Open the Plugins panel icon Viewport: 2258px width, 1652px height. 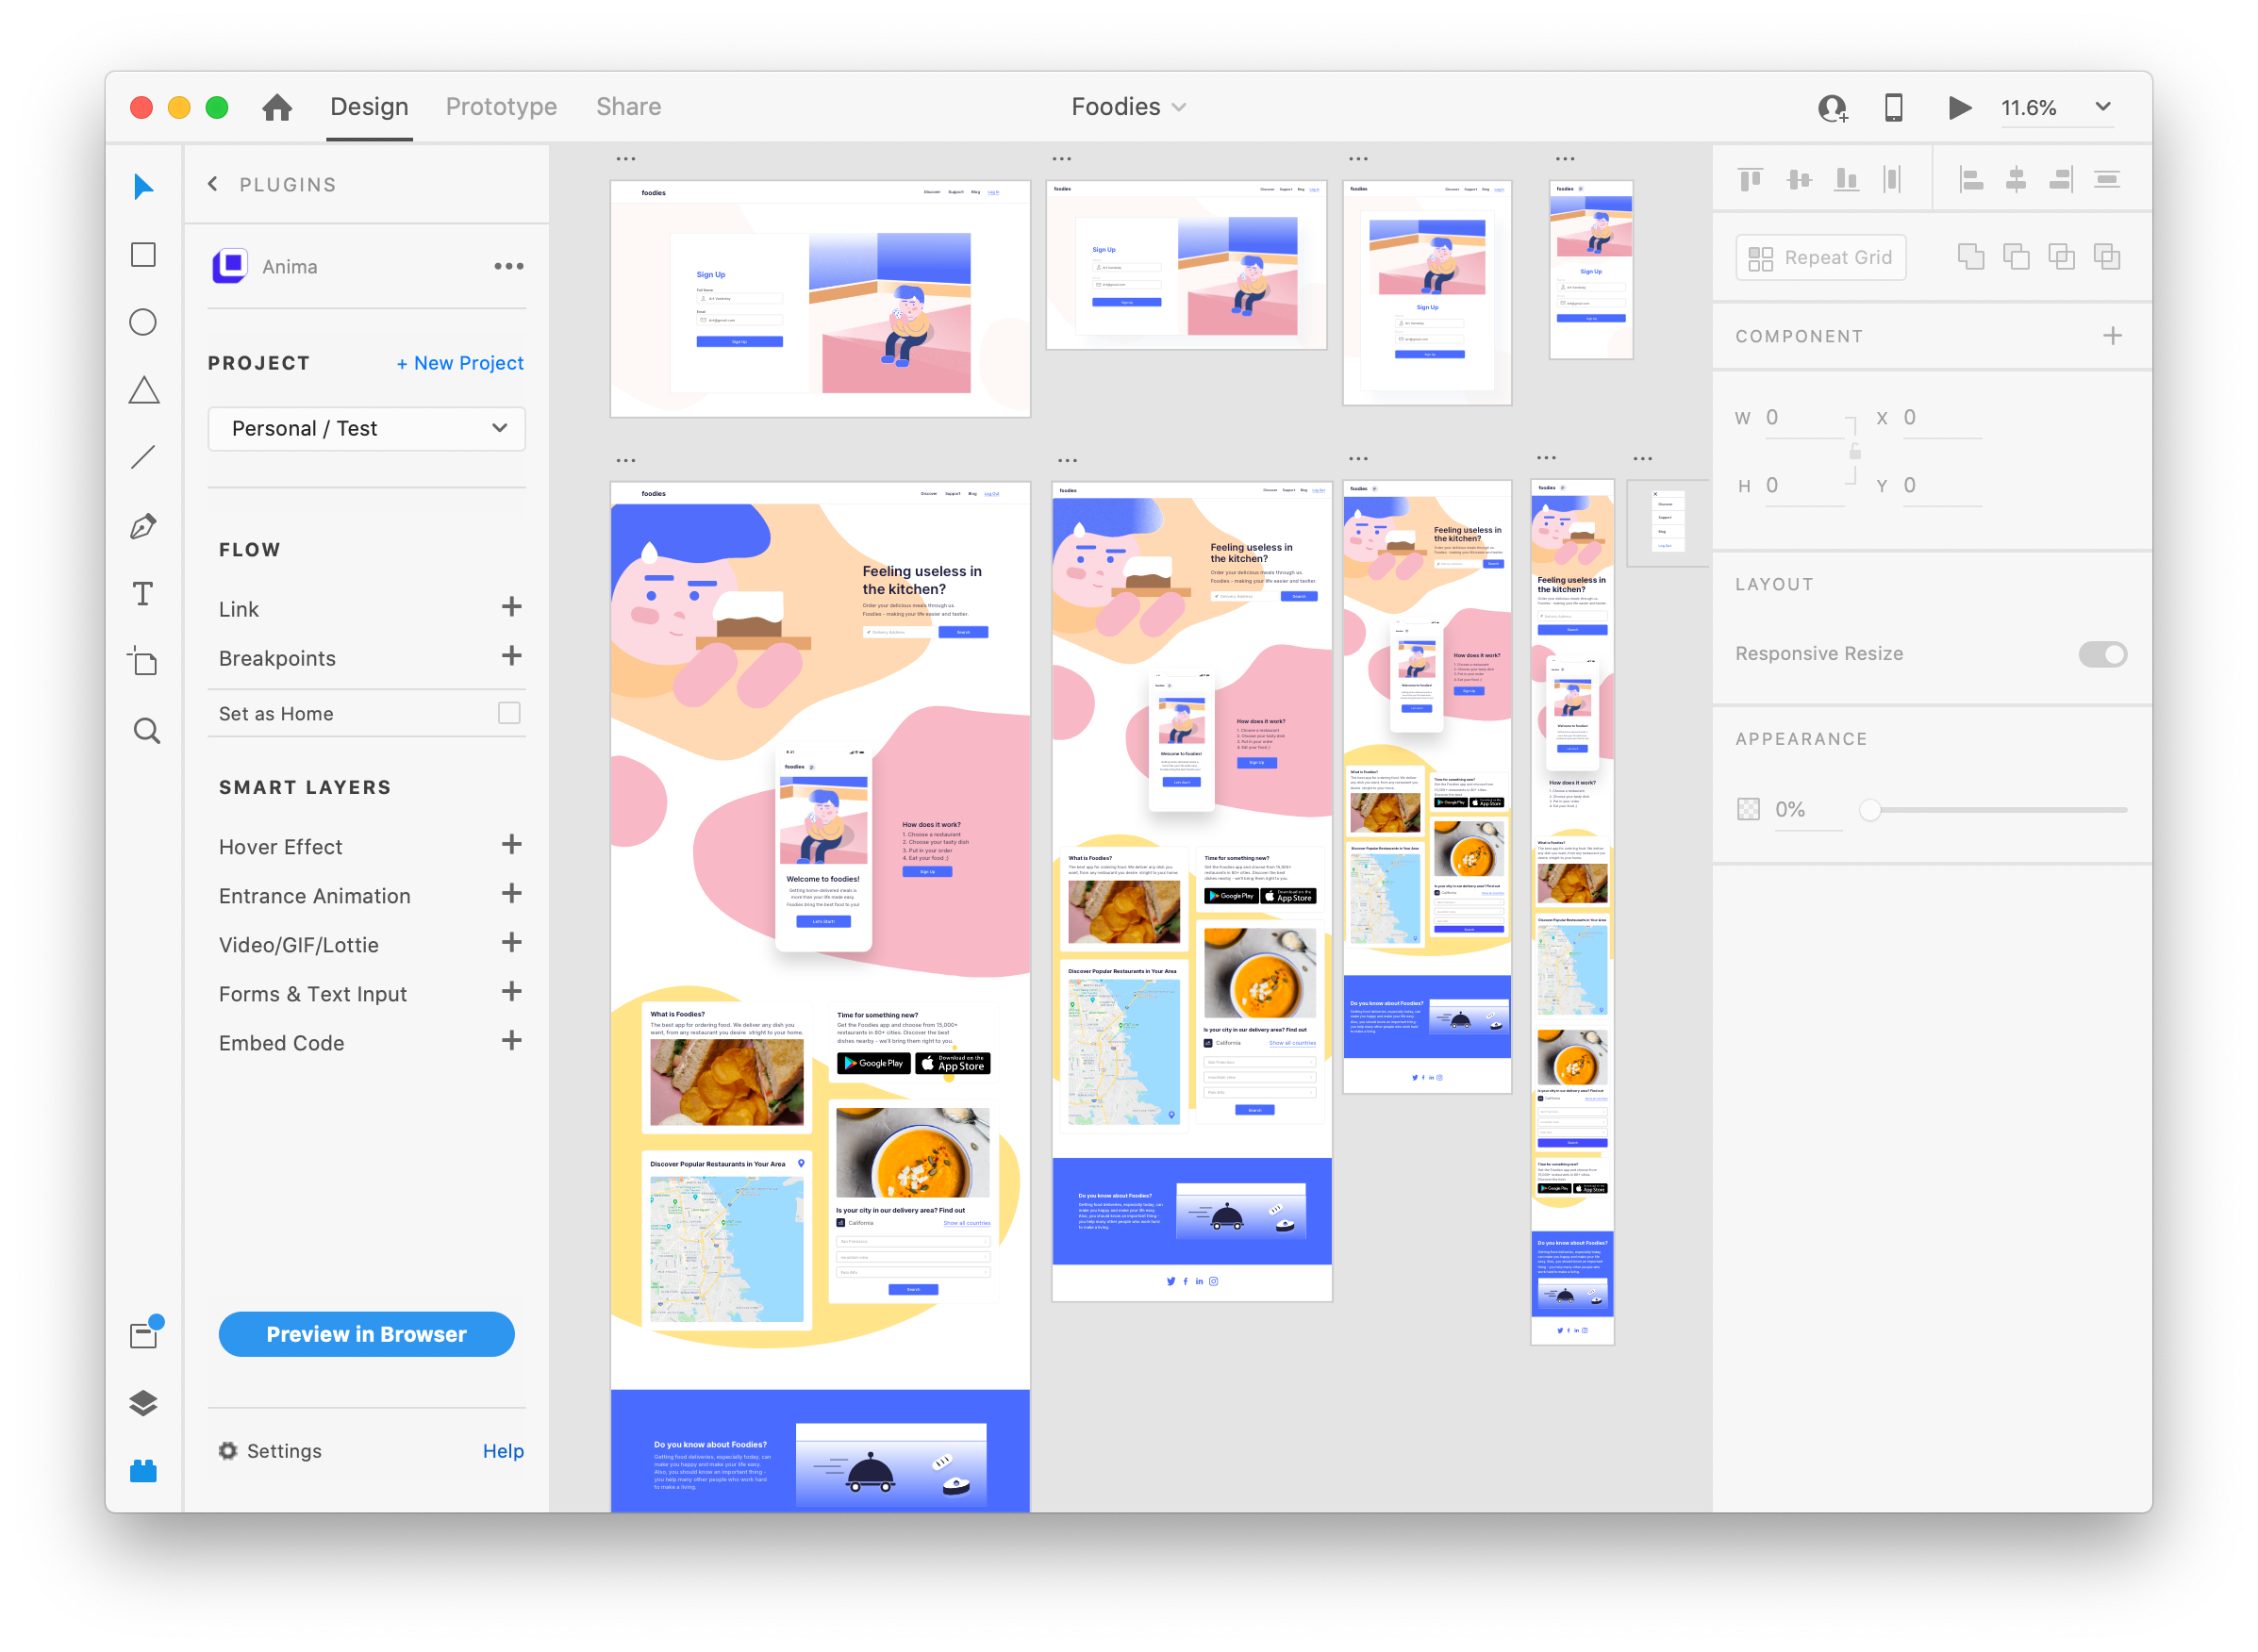click(x=143, y=1471)
